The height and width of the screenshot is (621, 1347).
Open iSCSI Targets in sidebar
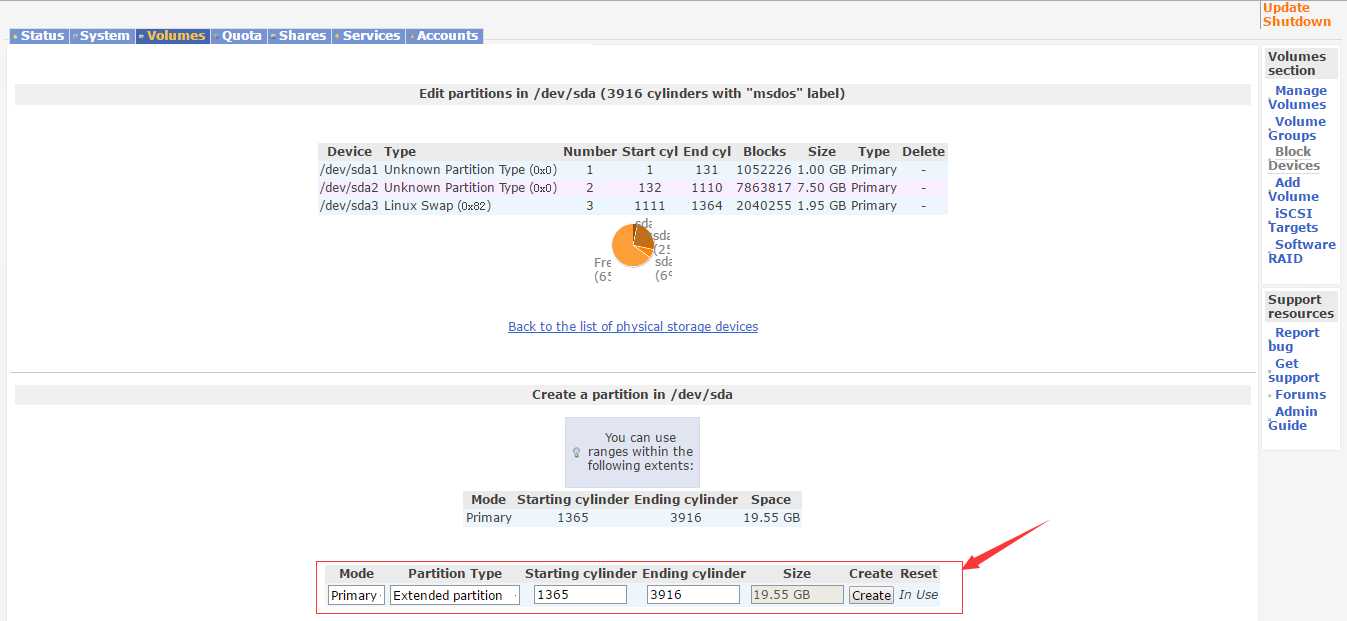tap(1293, 221)
